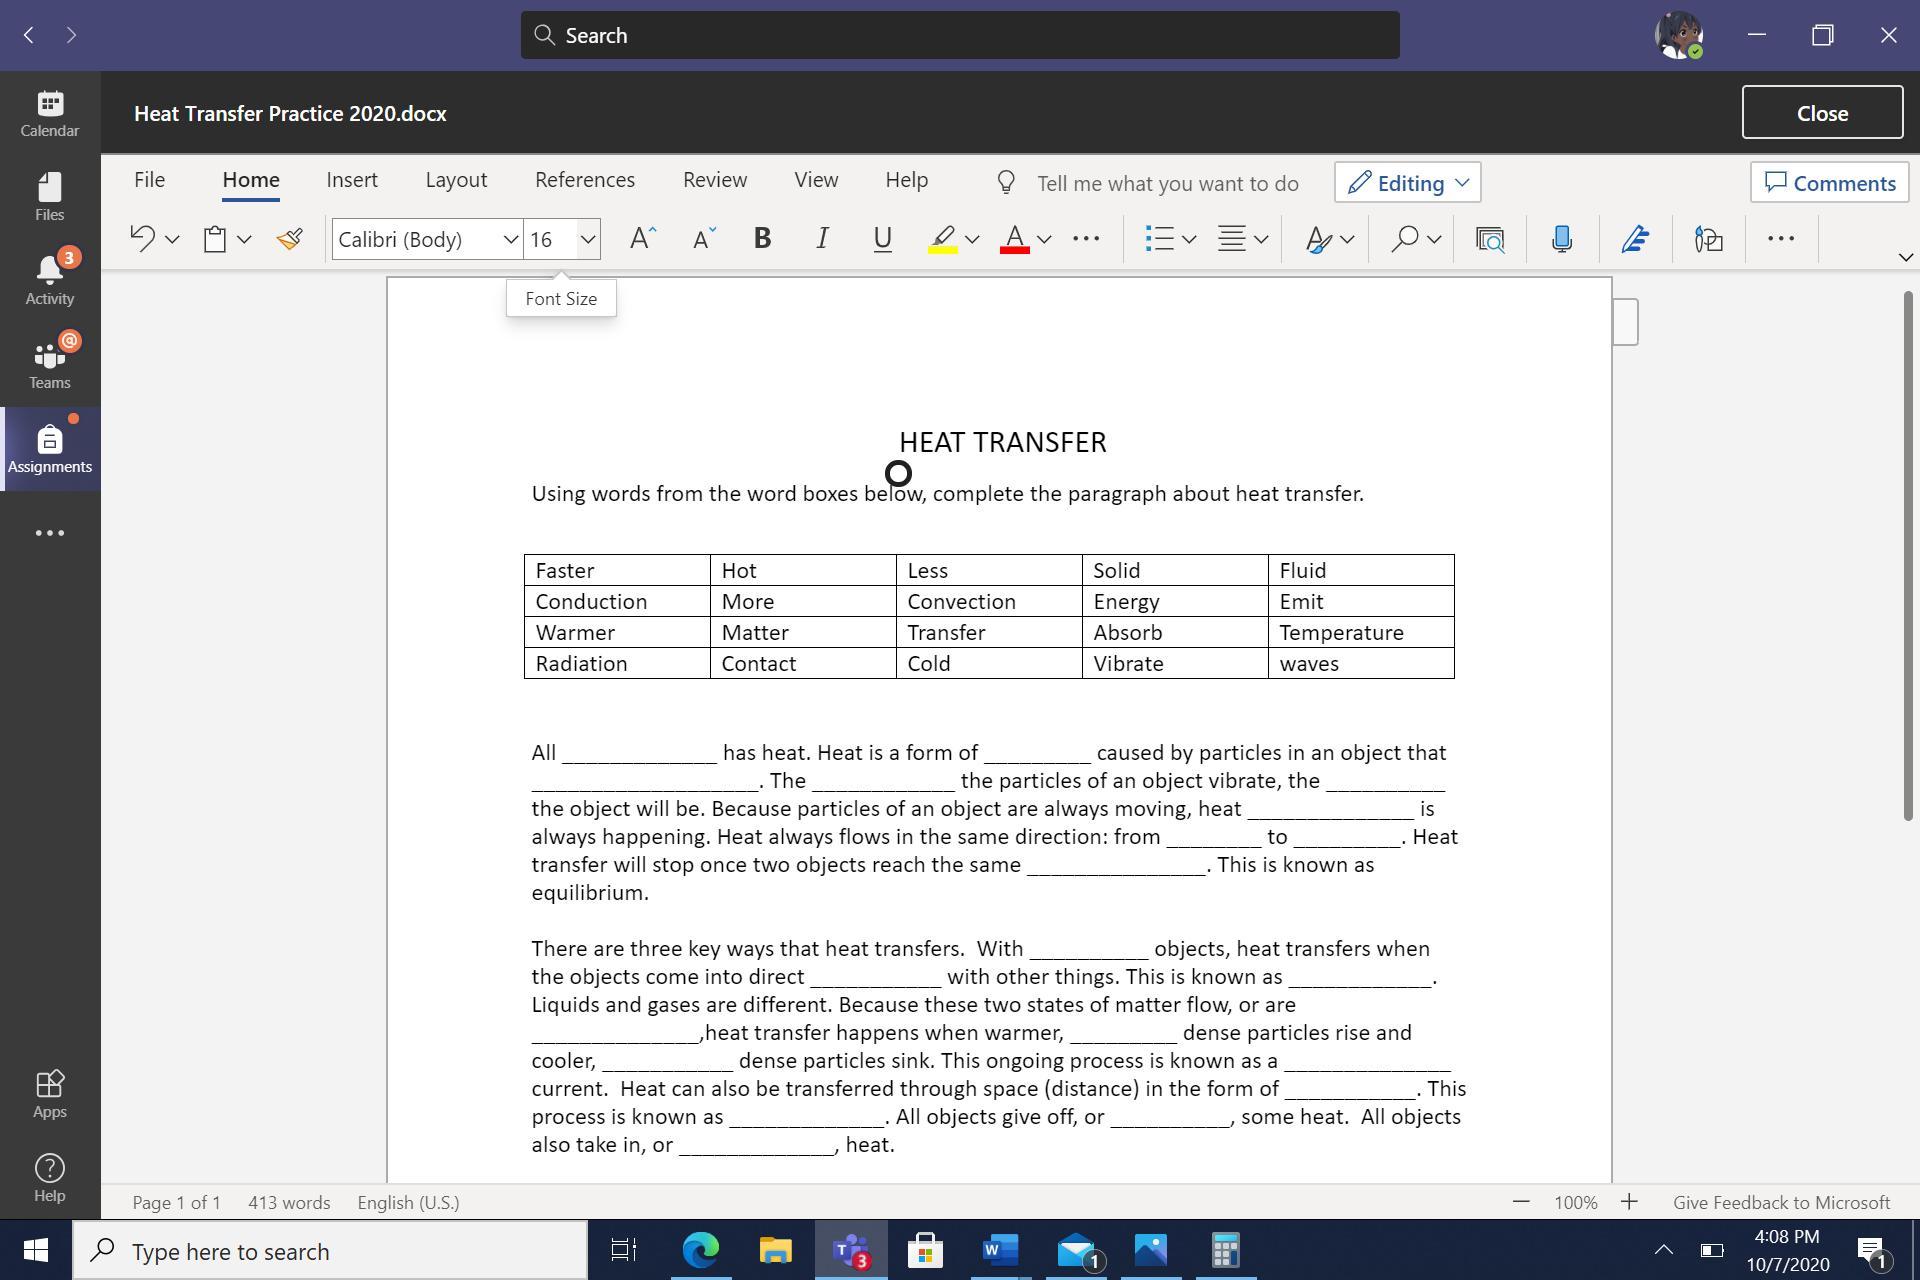Open the Assignments sidebar icon

(50, 449)
